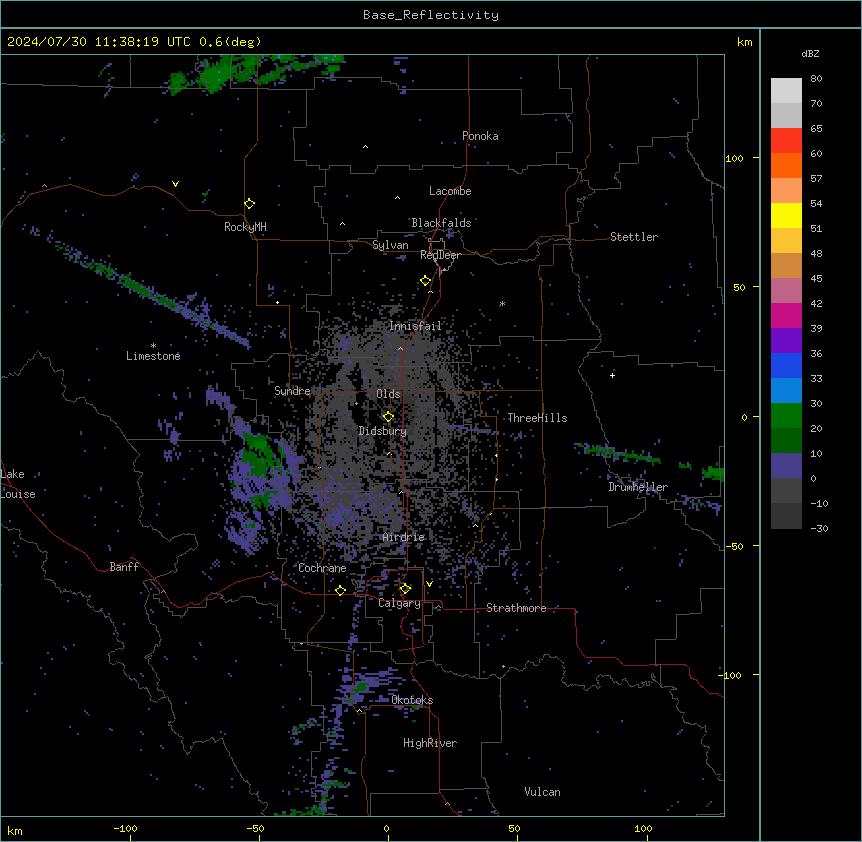Screen dimensions: 862x842
Task: Click the Limestone label
Action: [x=153, y=356]
